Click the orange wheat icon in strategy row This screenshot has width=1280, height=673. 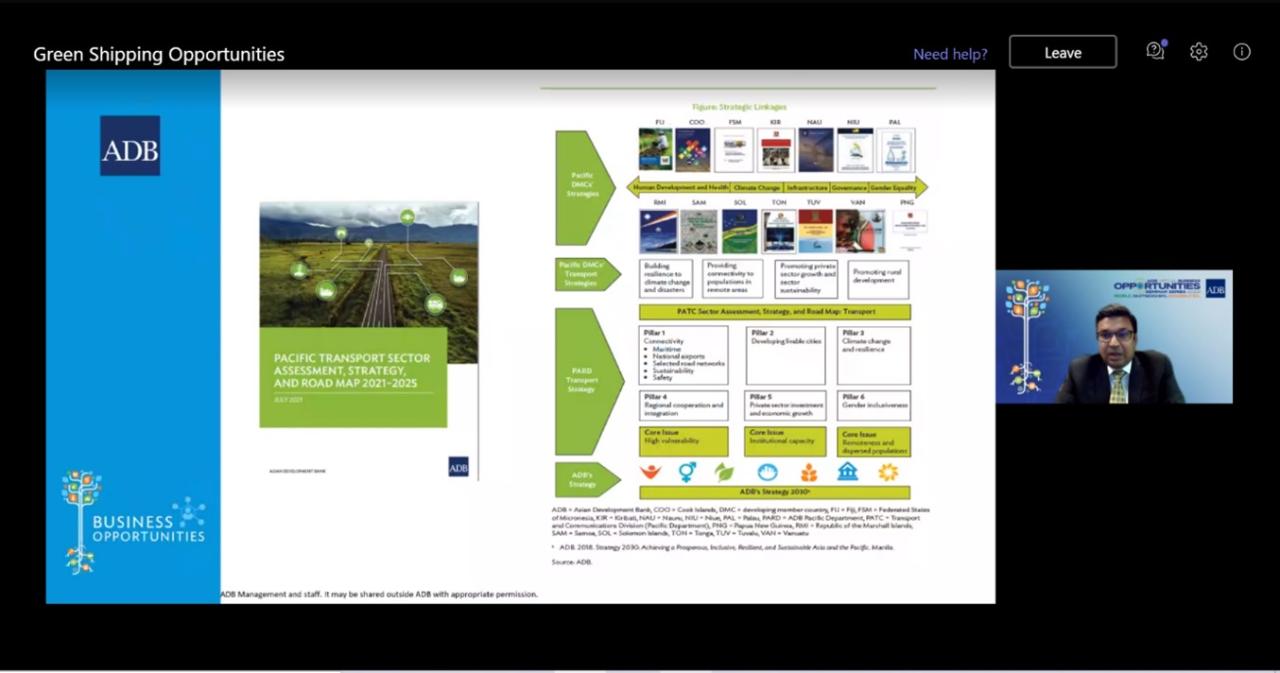[808, 472]
